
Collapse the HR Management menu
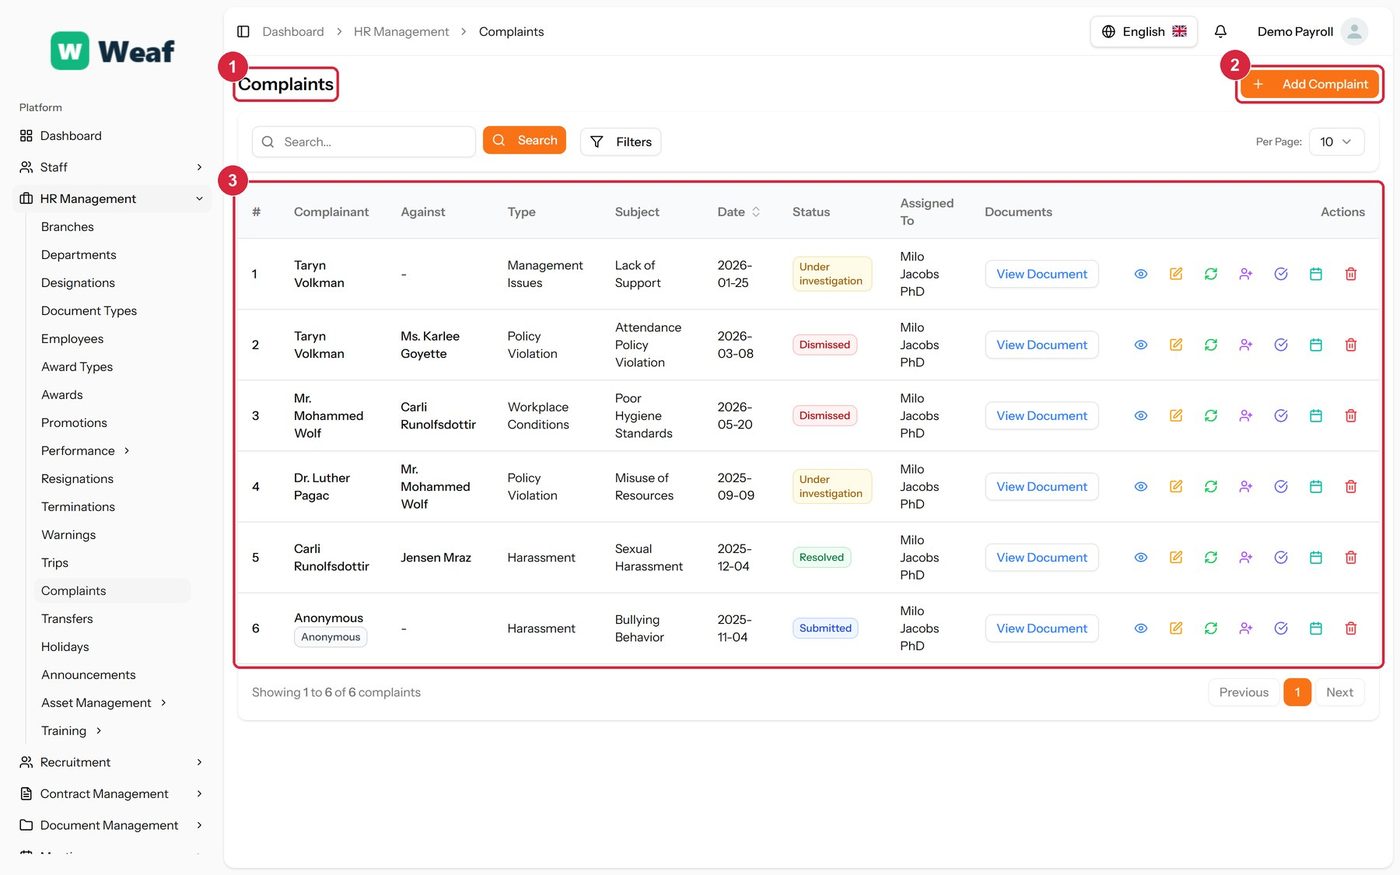tap(112, 199)
